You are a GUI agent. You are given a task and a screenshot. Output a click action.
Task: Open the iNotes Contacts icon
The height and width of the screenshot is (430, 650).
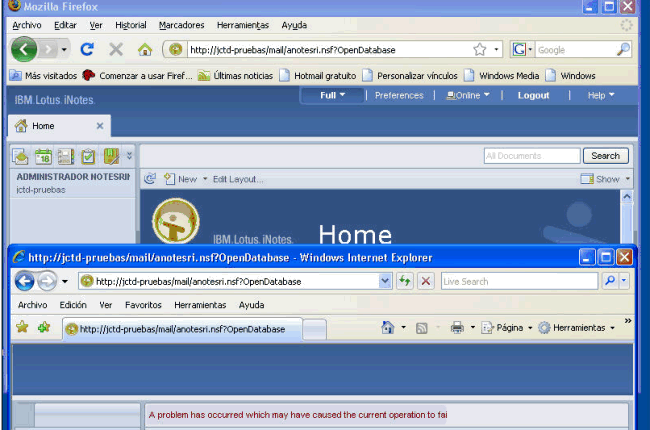[x=66, y=156]
